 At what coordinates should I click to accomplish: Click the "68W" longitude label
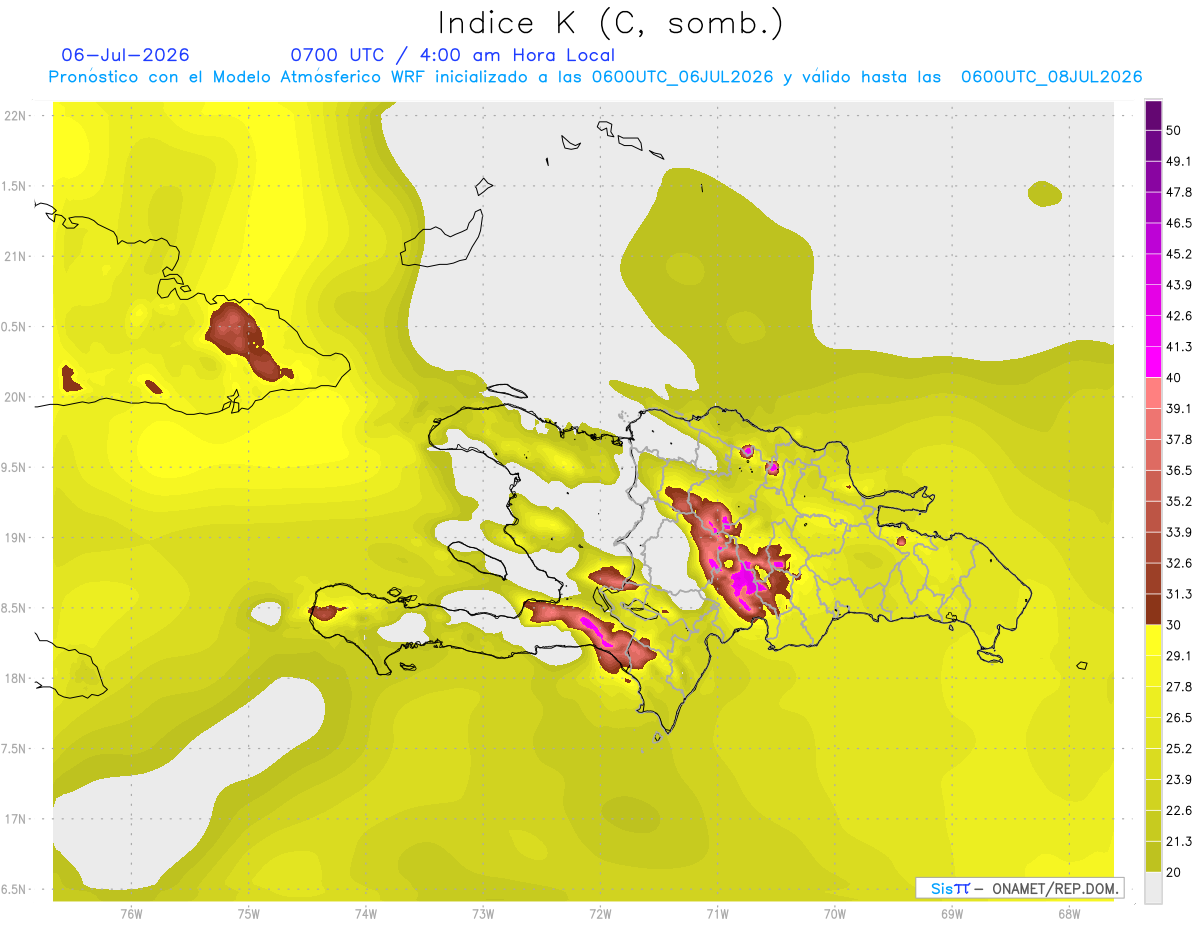point(1069,913)
